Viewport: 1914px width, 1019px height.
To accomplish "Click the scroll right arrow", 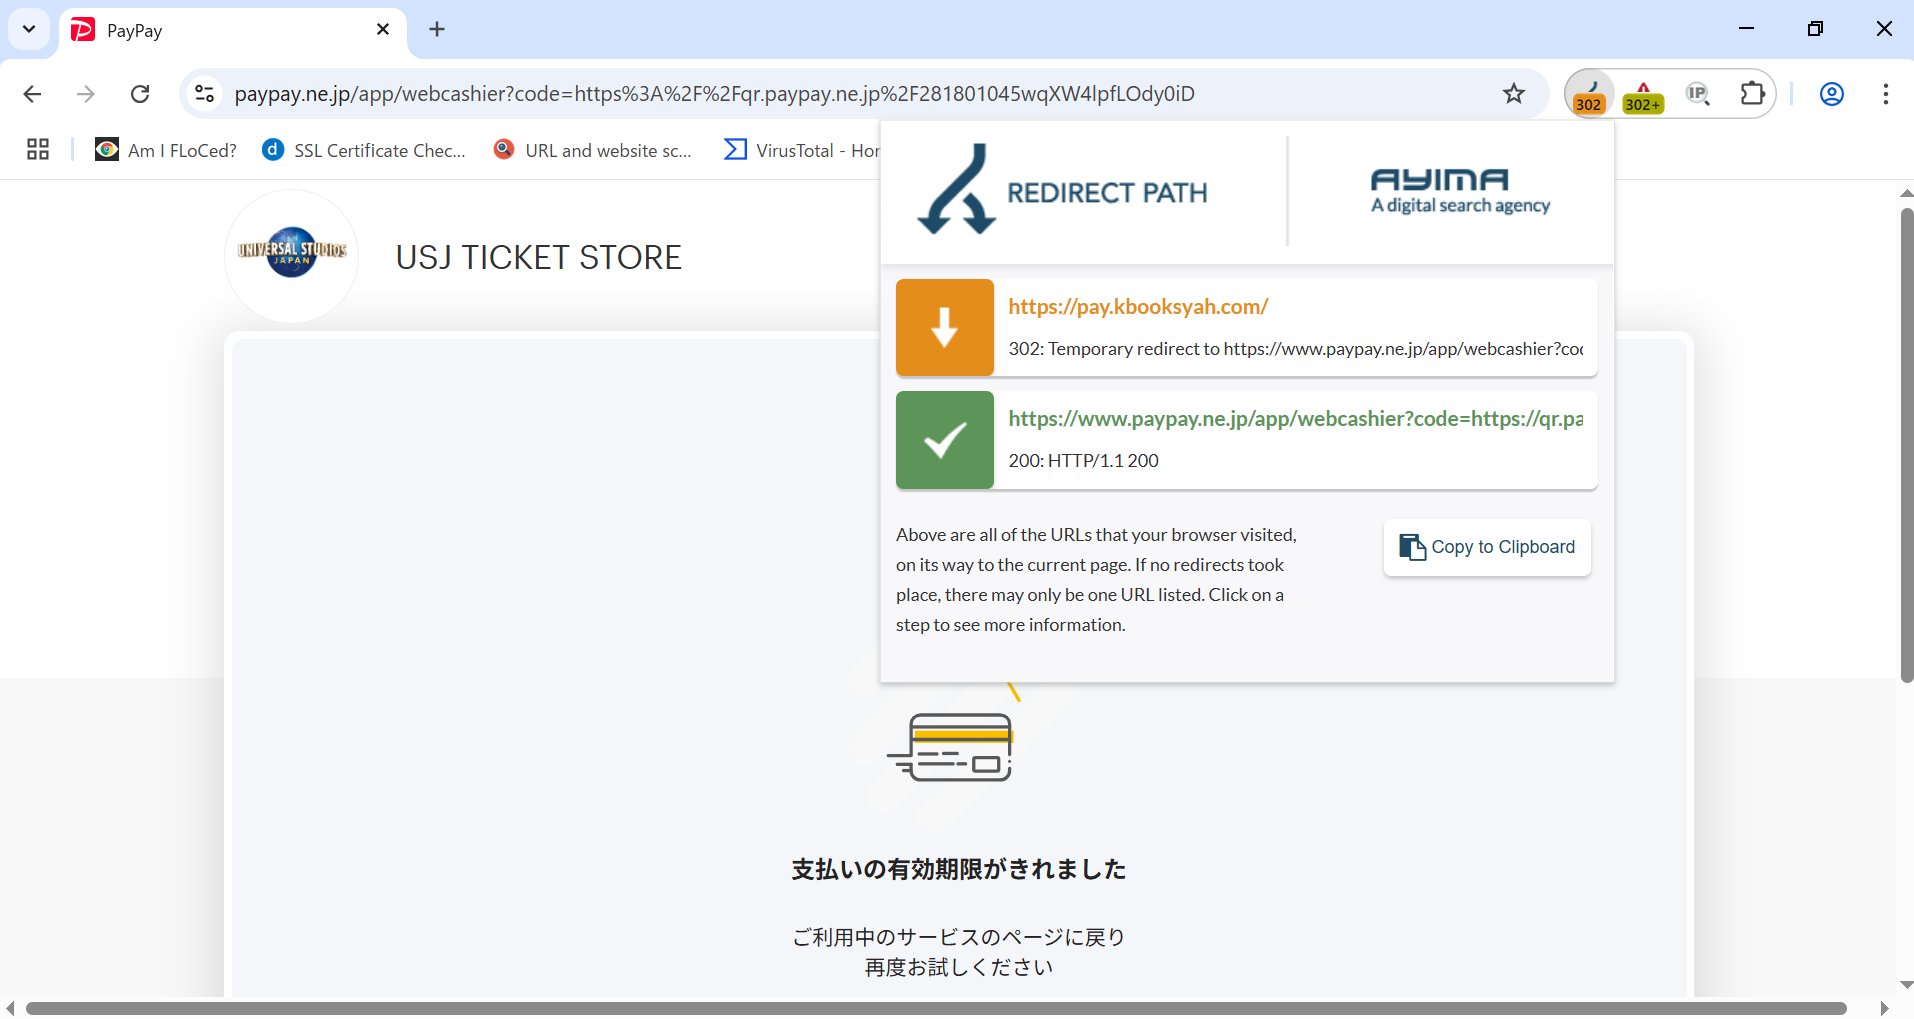I will (x=1885, y=1008).
